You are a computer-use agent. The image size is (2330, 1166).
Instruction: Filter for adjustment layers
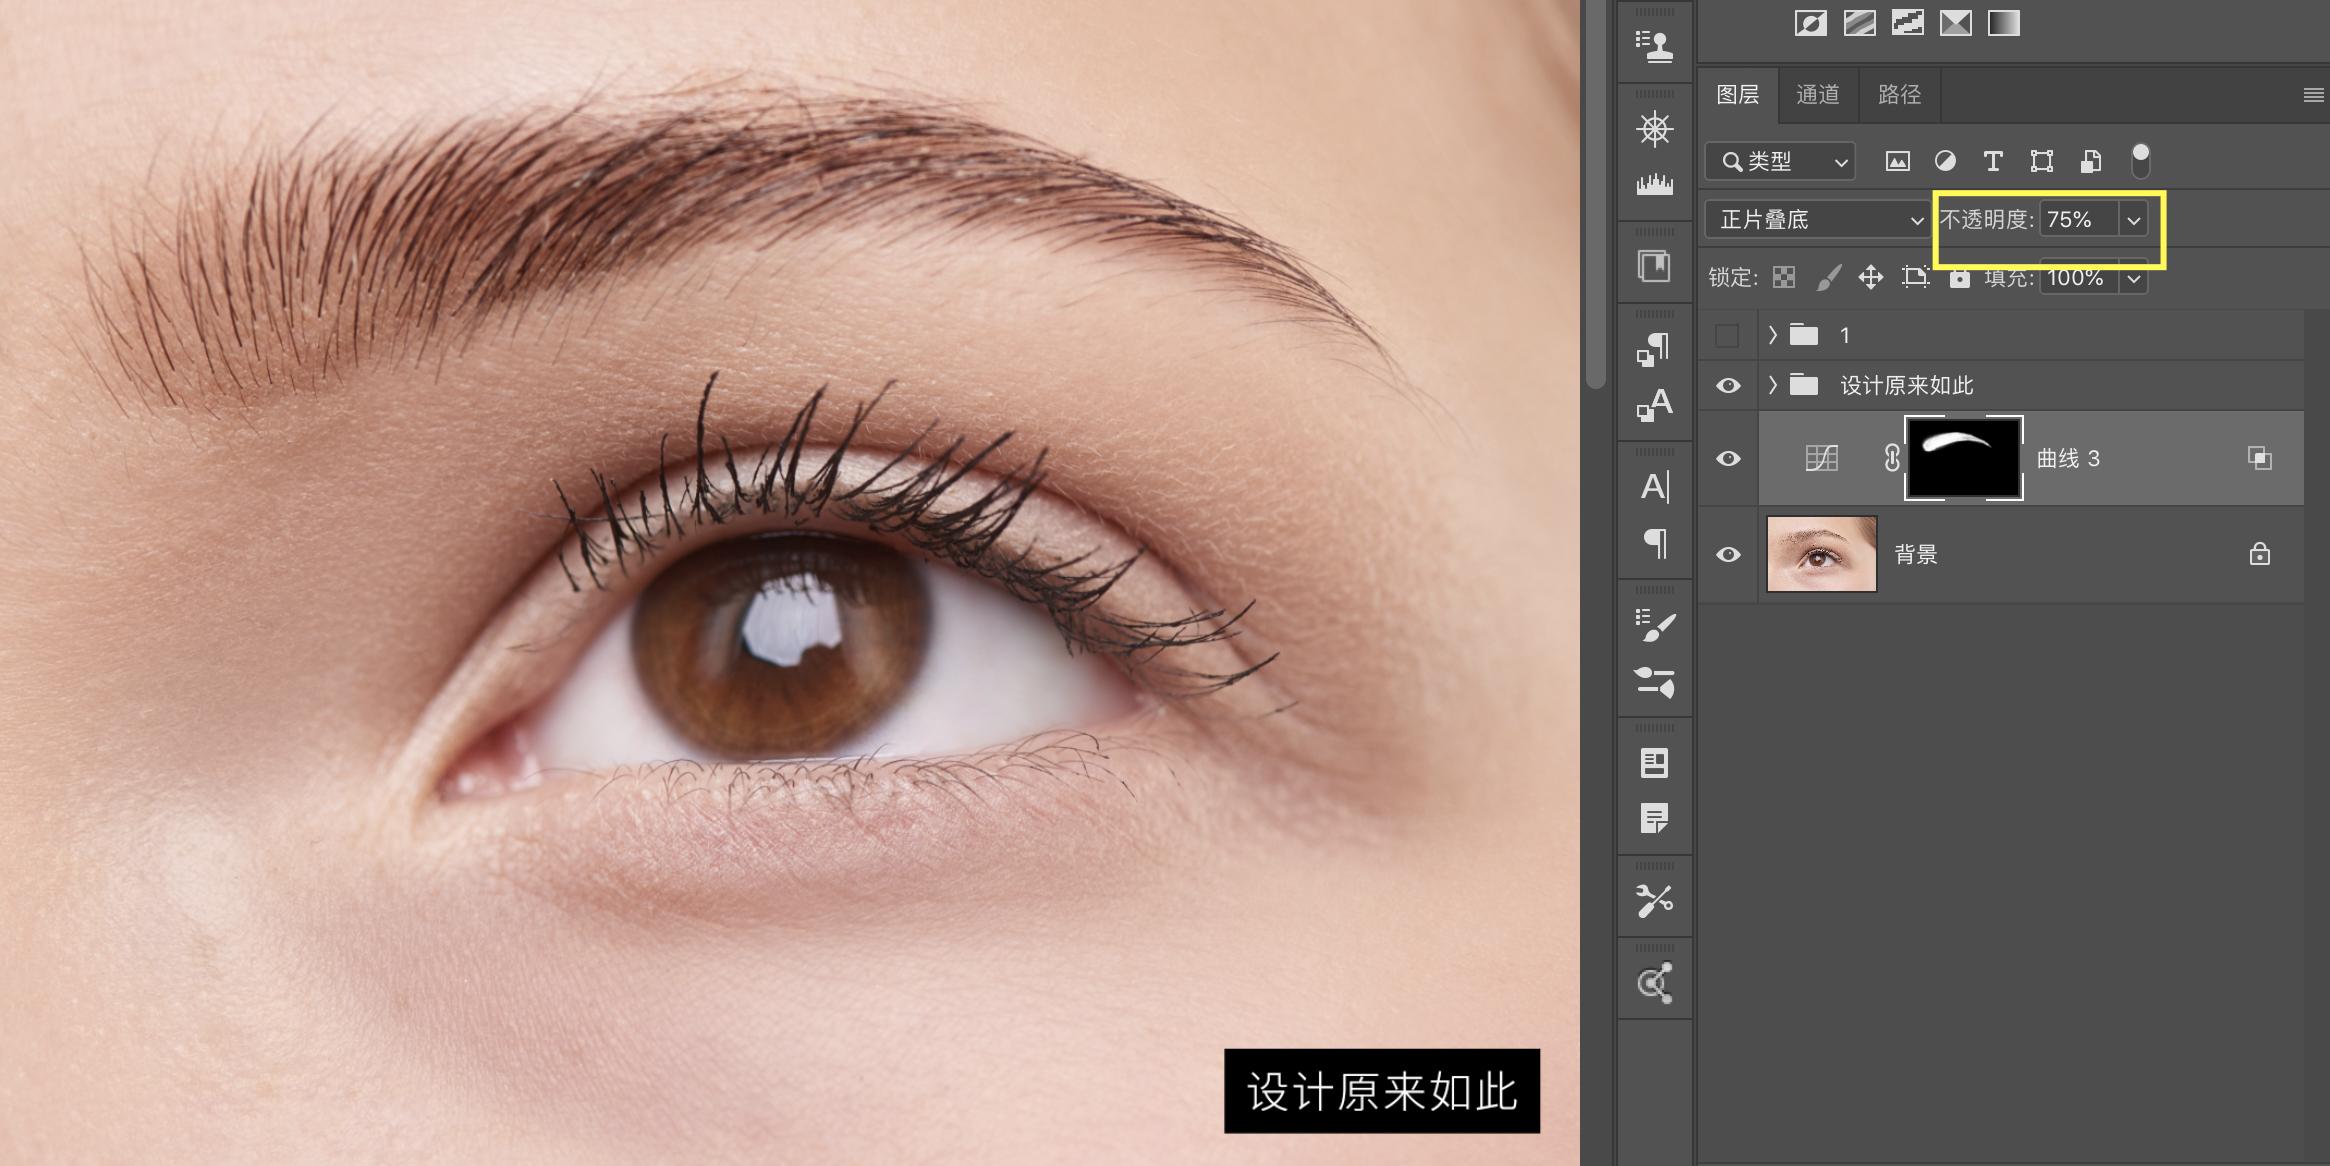1944,161
